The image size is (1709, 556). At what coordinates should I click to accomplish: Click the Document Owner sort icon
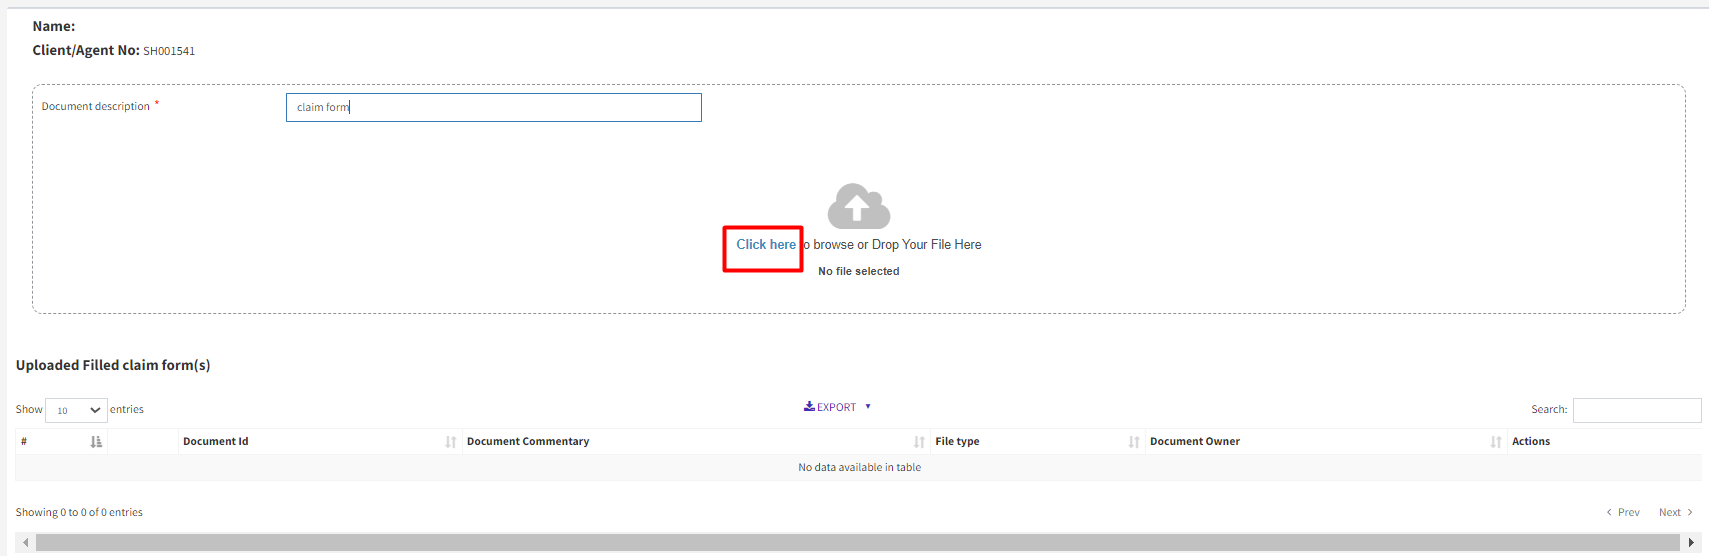coord(1496,442)
